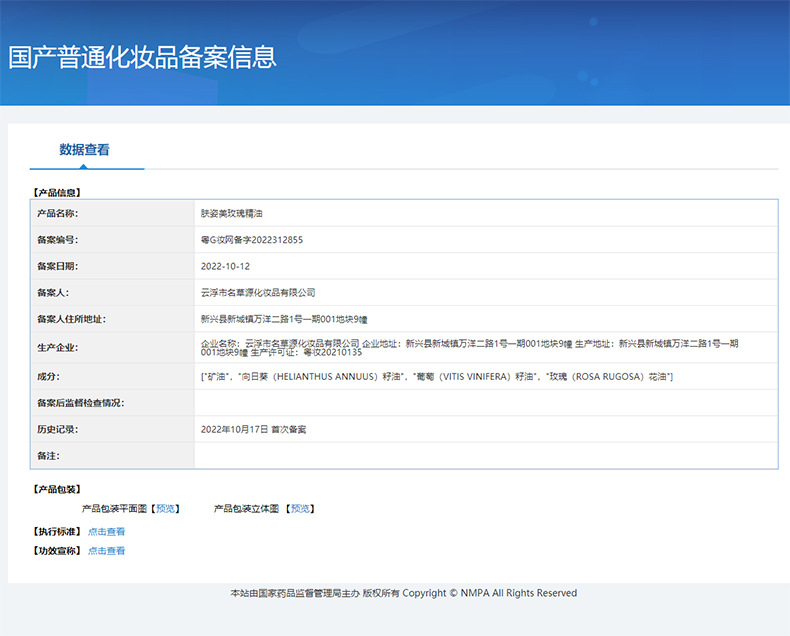This screenshot has height=636, width=790.
Task: Click the 产品包装立体图 label
Action: point(246,508)
